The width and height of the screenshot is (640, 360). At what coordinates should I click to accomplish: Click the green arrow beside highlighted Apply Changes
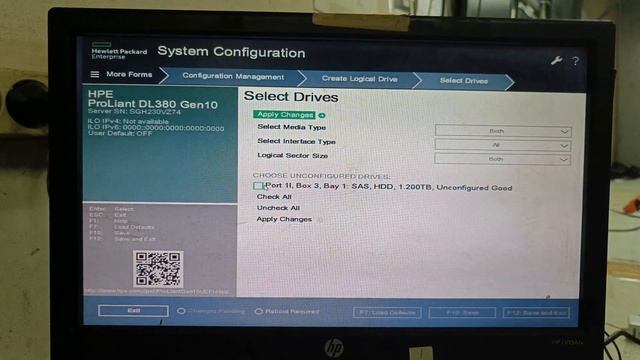pyautogui.click(x=322, y=116)
